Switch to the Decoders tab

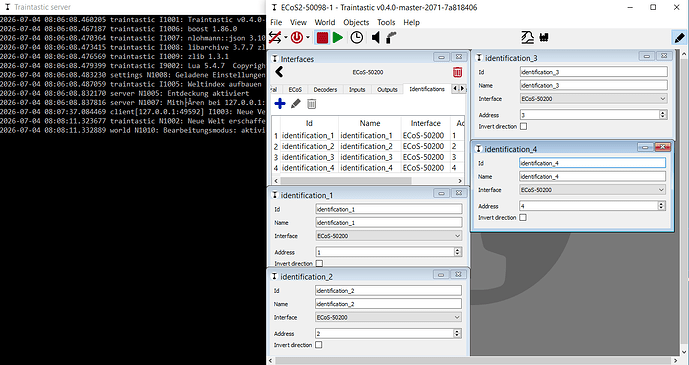[x=325, y=89]
